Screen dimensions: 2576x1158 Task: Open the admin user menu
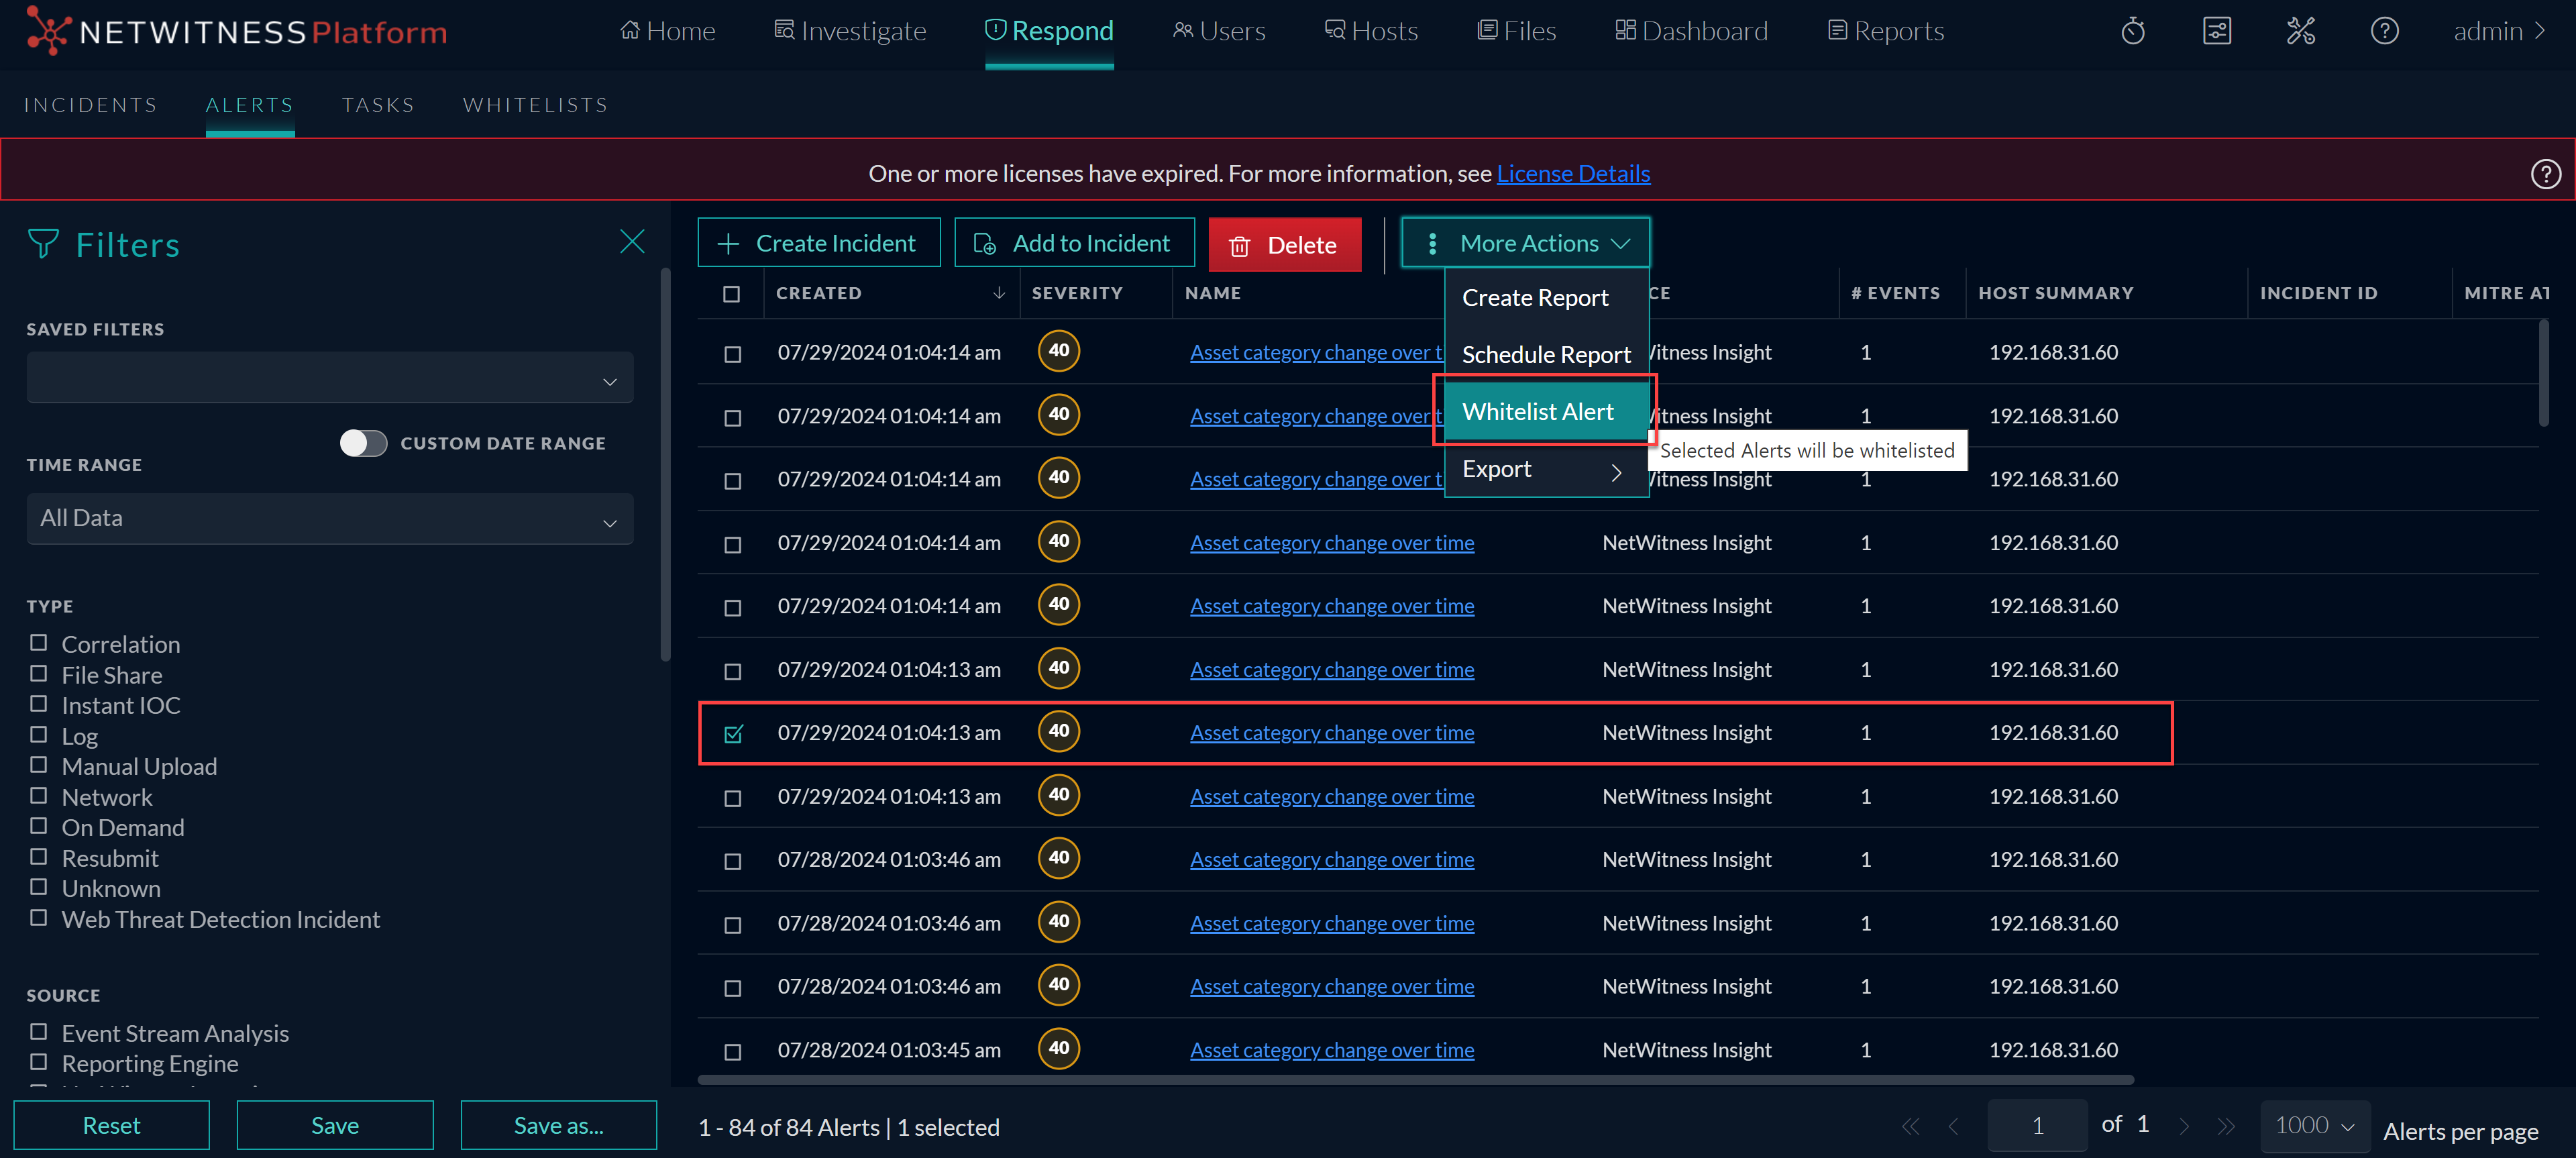[x=2499, y=31]
